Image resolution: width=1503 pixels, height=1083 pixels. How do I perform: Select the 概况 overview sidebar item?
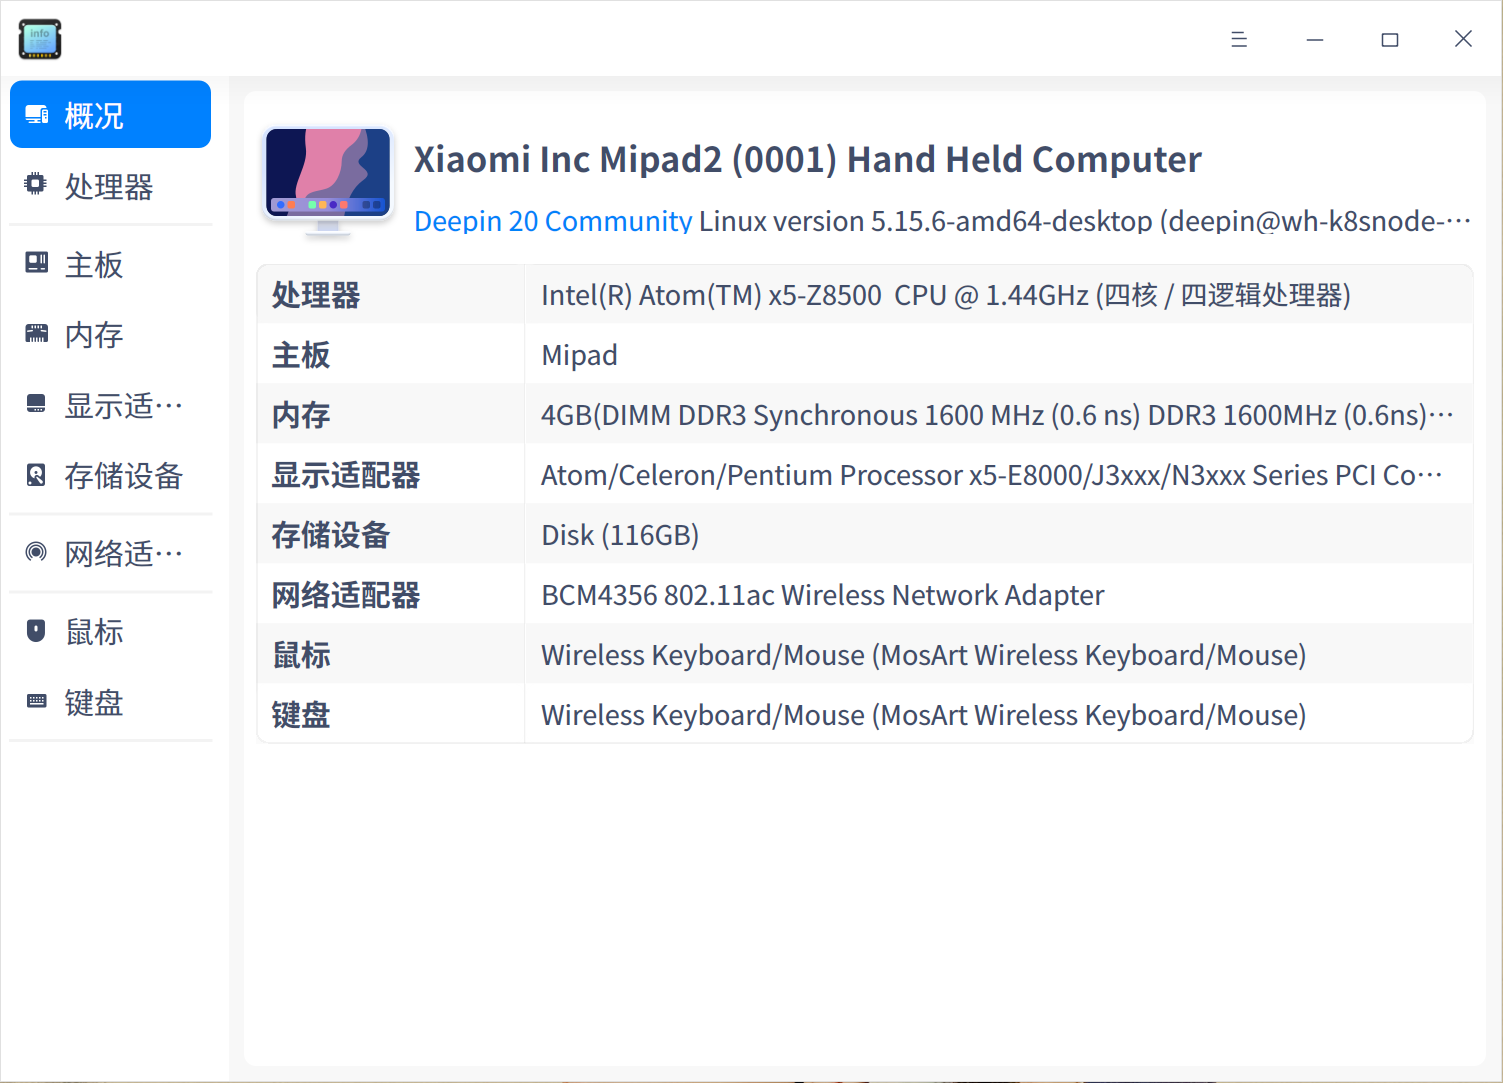click(x=110, y=115)
